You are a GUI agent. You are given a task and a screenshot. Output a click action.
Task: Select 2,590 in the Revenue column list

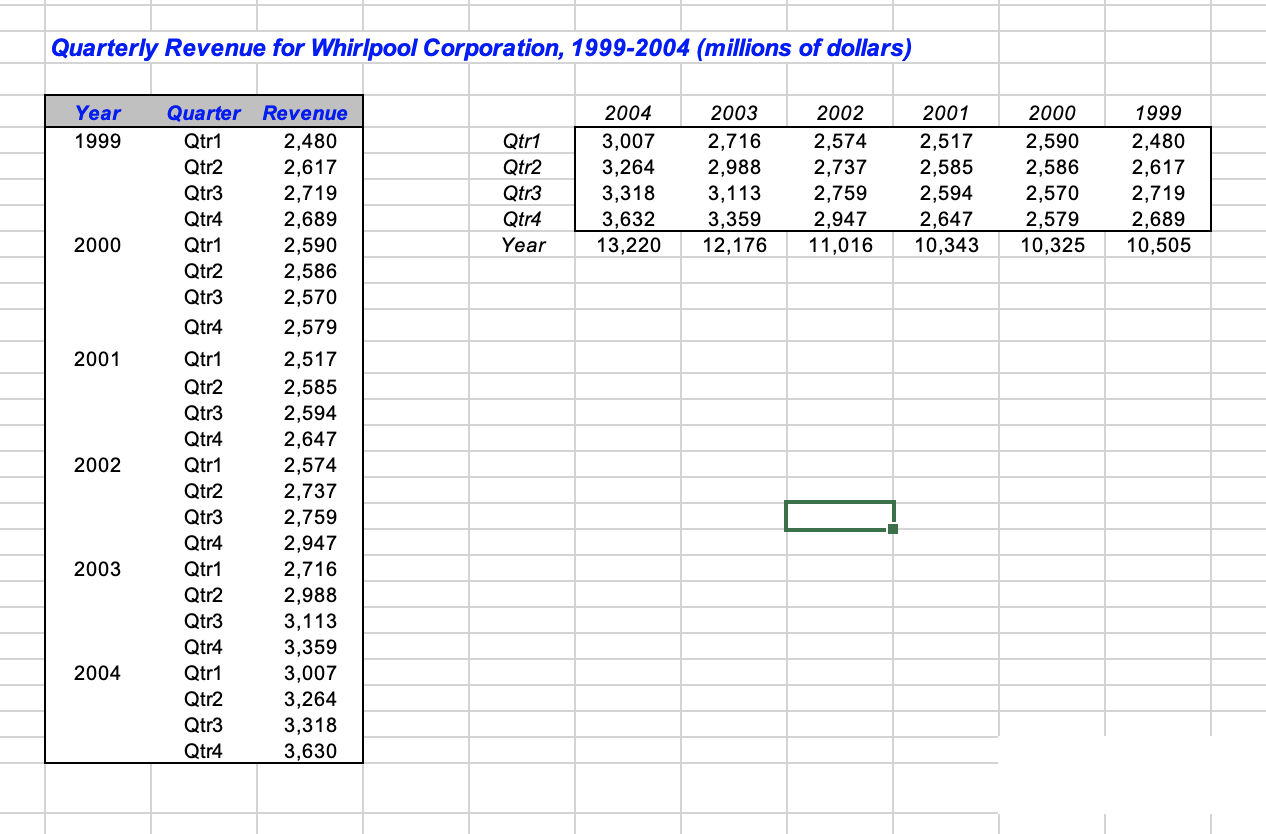pyautogui.click(x=310, y=245)
